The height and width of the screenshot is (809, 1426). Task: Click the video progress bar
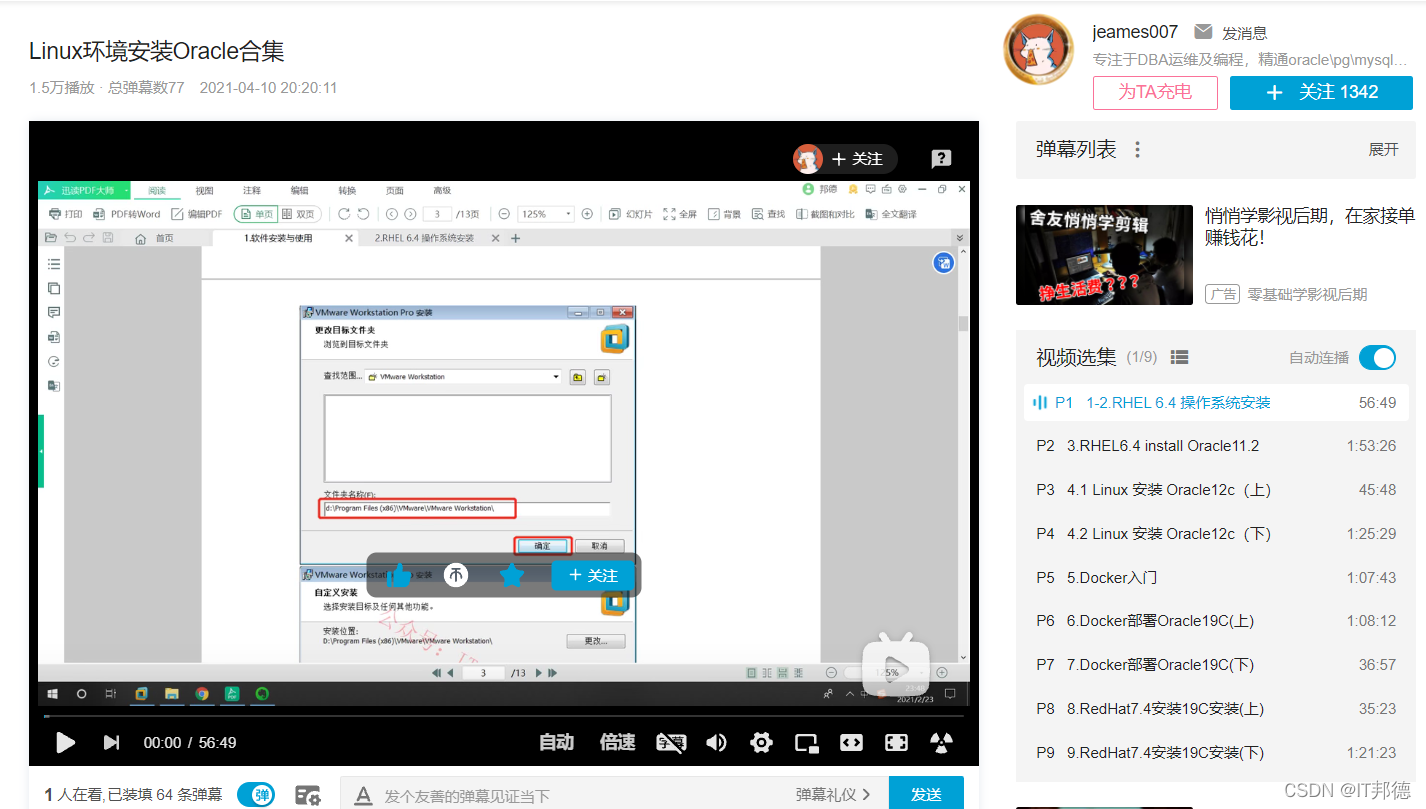click(x=503, y=716)
